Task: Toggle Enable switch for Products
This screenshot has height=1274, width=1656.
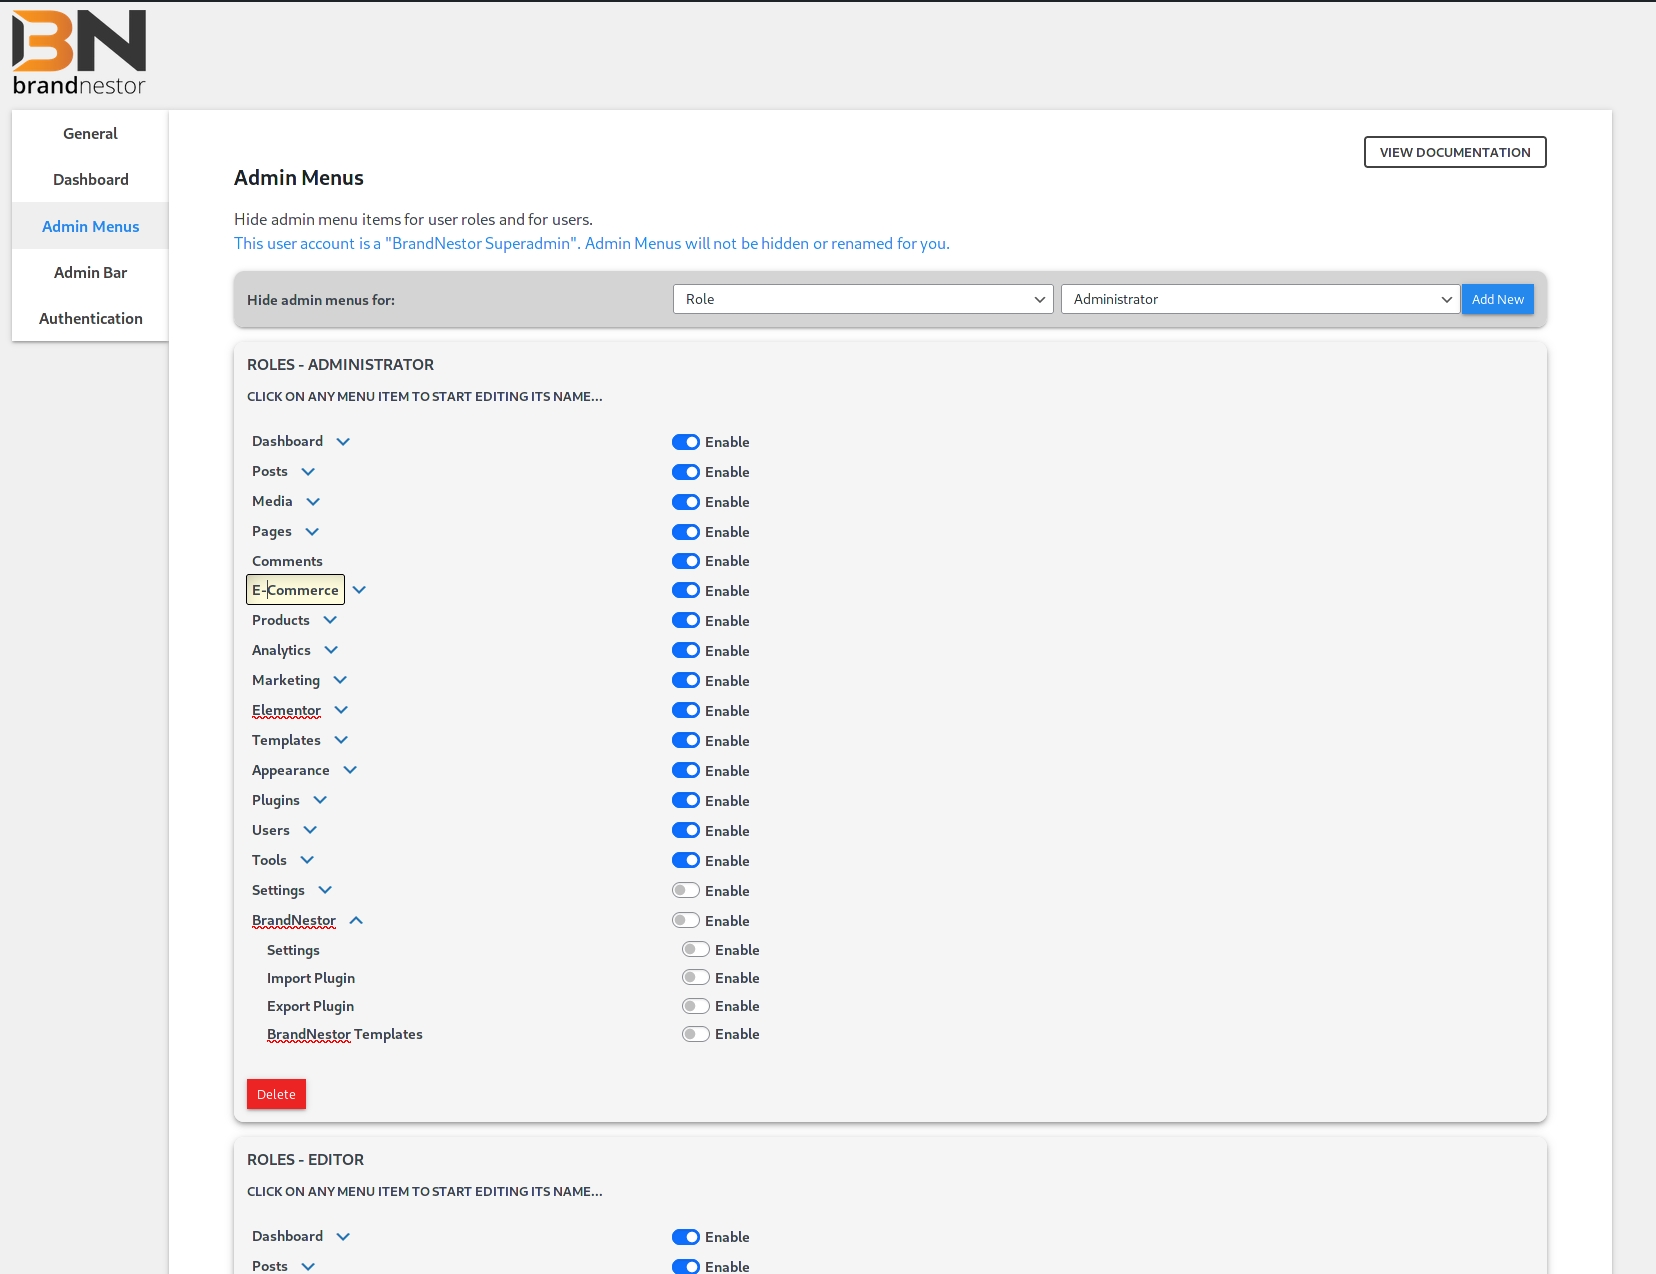Action: [686, 621]
